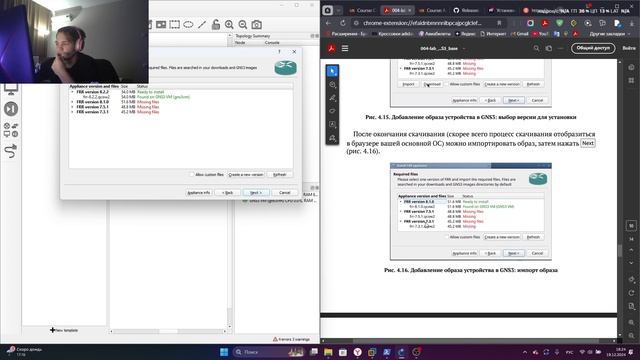Click New template at the GNS3 bottom left
This screenshot has height=360, width=640.
[64, 330]
